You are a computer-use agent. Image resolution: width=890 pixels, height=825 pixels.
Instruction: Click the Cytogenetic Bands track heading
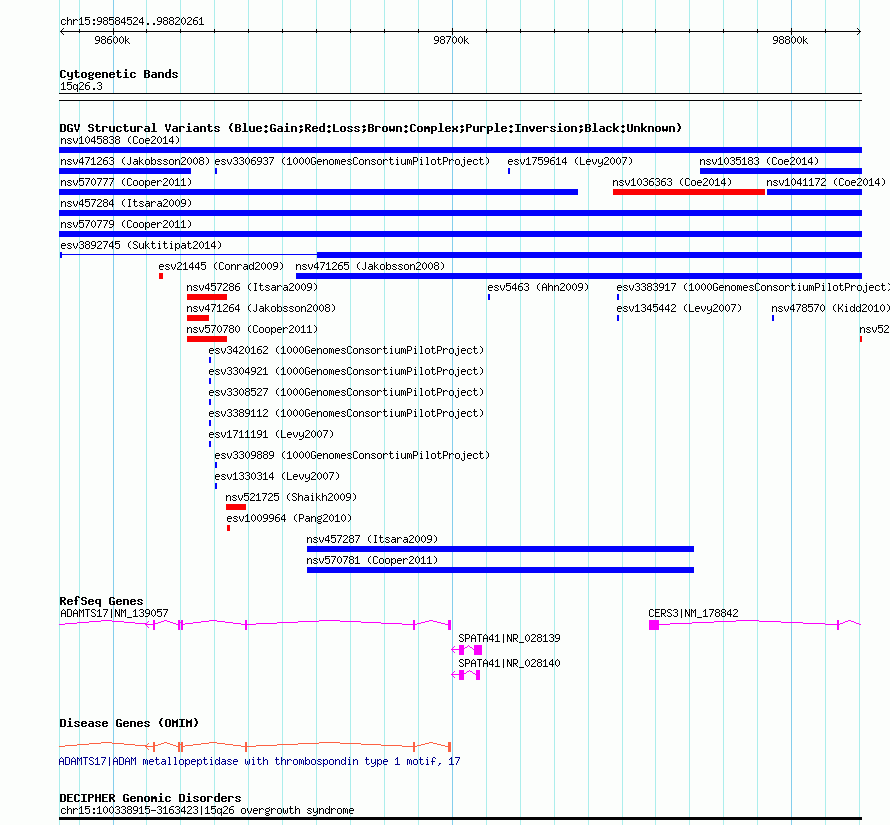(x=119, y=74)
